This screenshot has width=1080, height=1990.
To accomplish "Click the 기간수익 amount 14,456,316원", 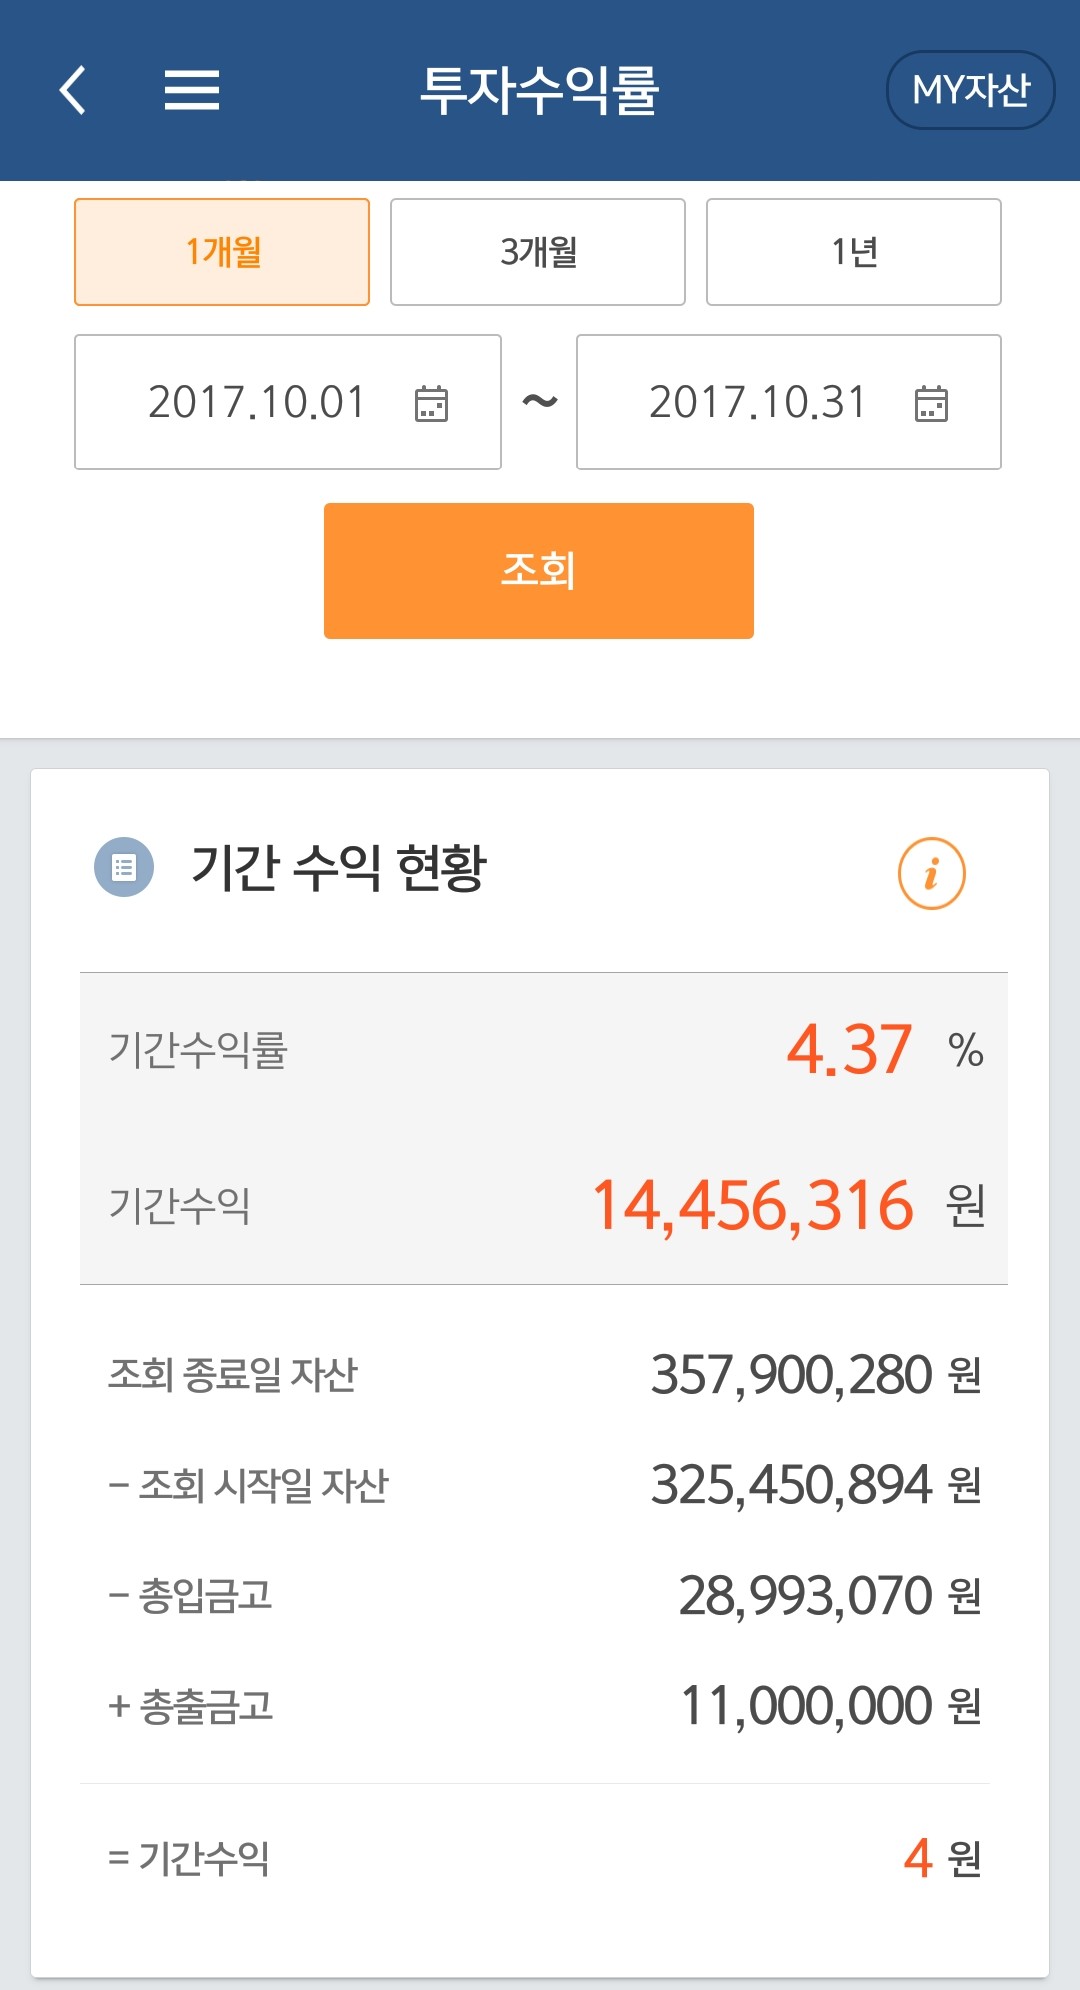I will click(750, 1207).
